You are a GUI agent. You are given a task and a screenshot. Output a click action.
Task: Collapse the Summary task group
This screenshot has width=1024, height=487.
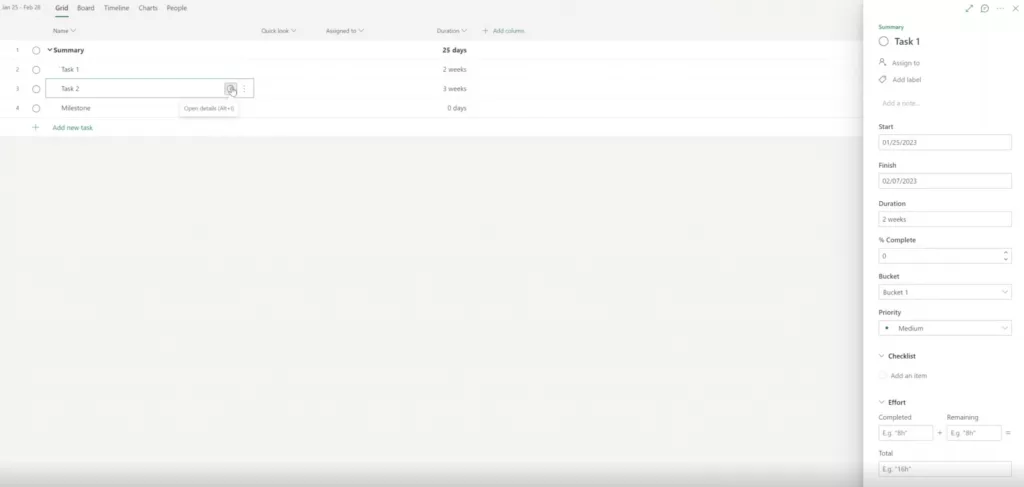(50, 50)
